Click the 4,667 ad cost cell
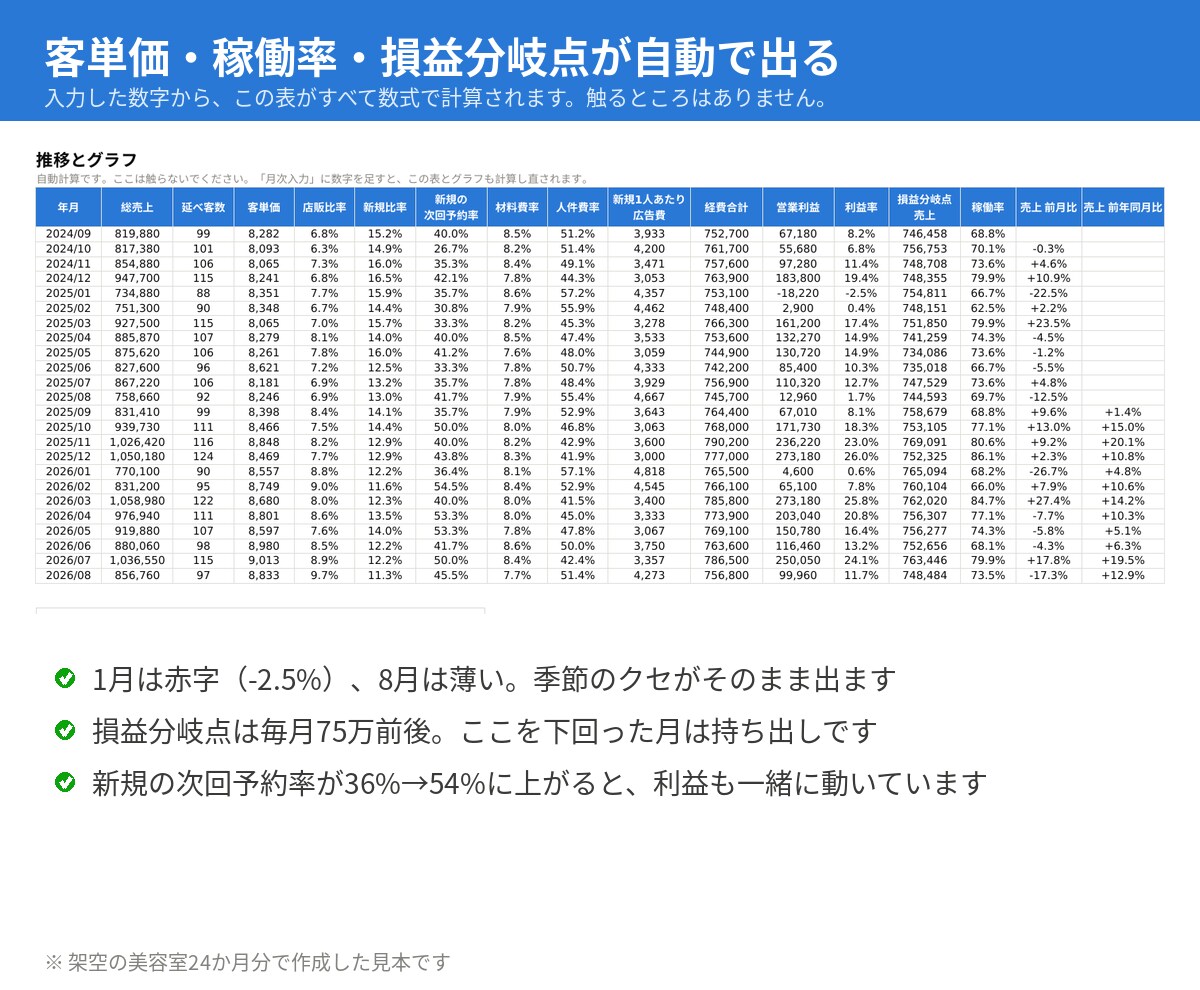The width and height of the screenshot is (1200, 990). click(x=649, y=398)
